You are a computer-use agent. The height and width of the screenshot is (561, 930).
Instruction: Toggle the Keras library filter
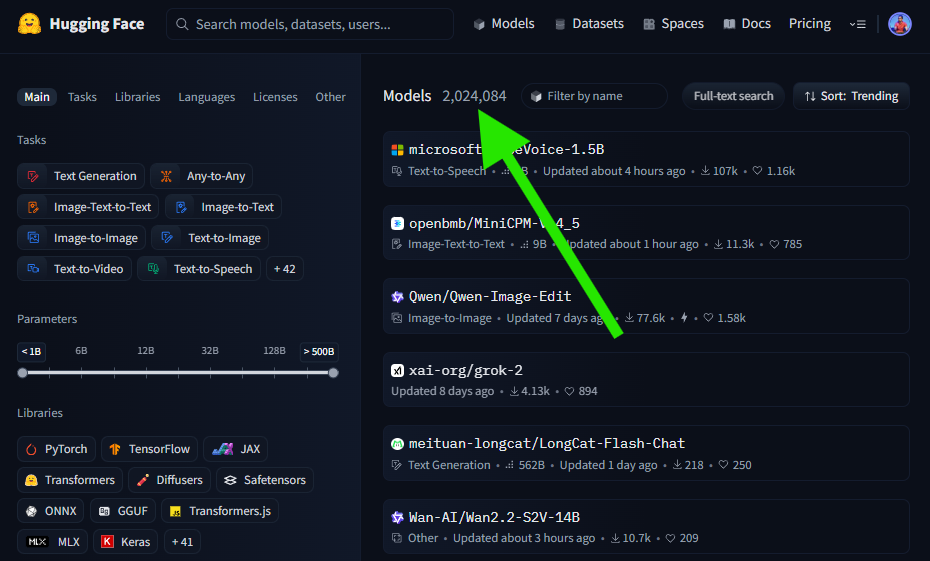click(x=125, y=542)
